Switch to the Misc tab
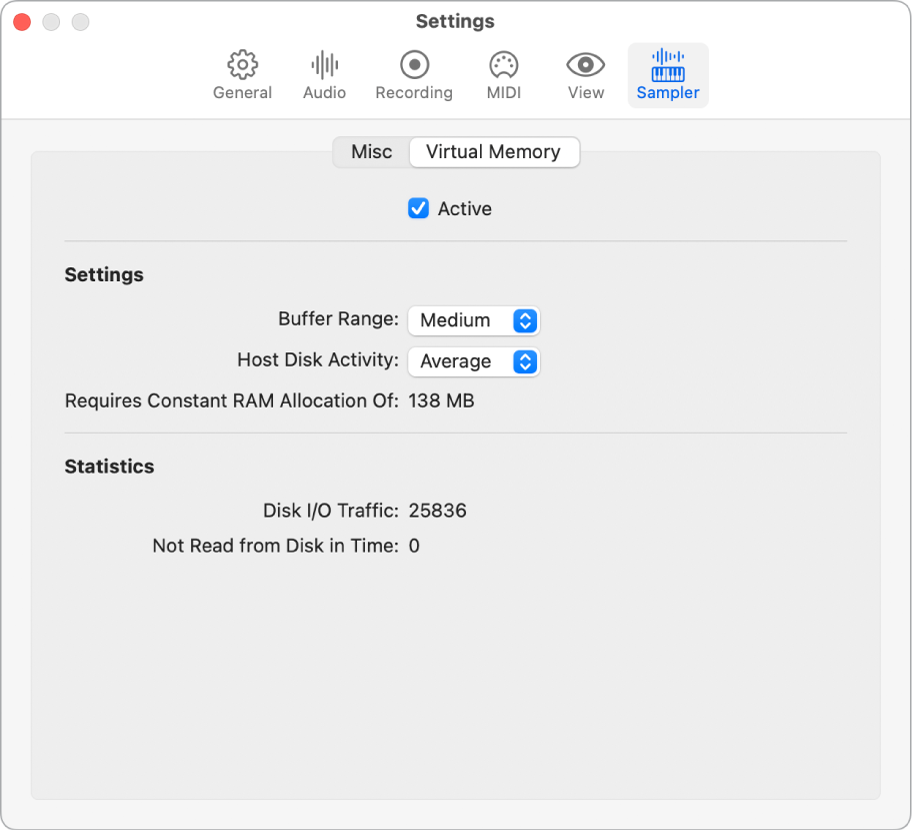 click(x=371, y=152)
